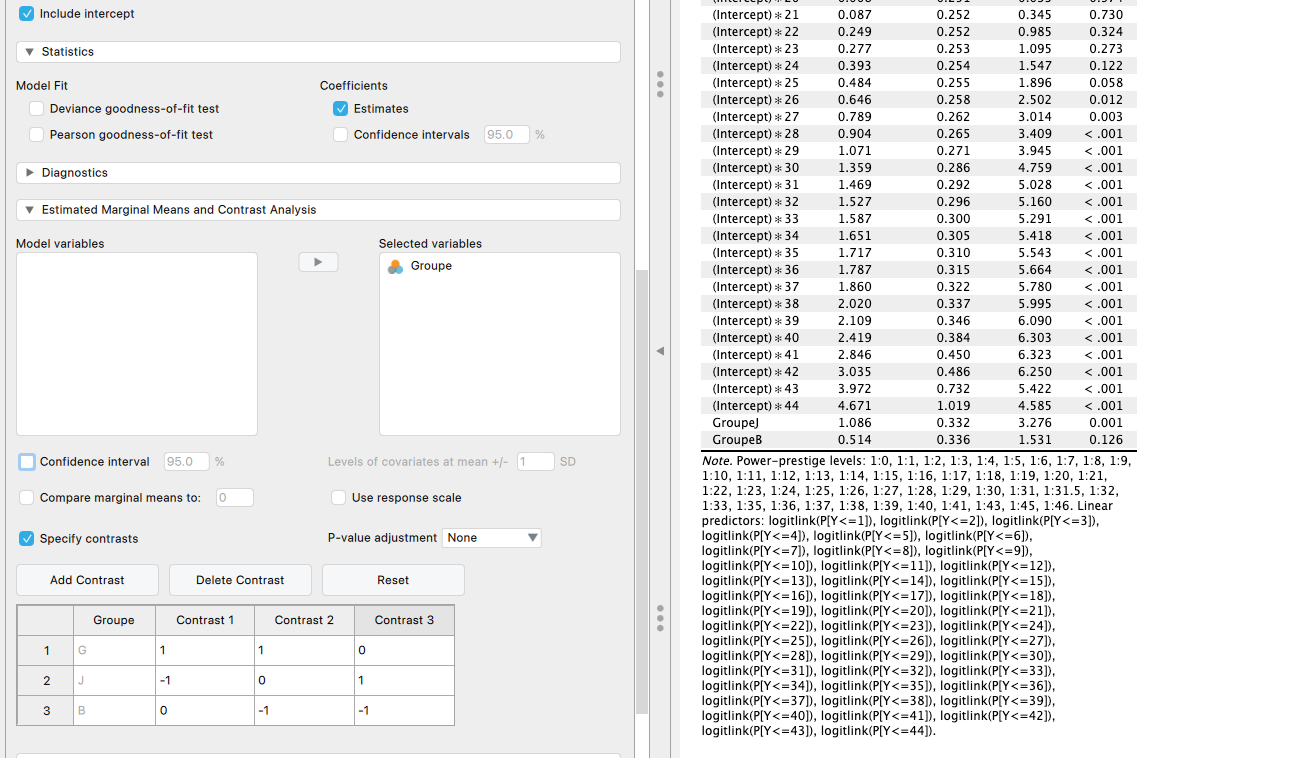The height and width of the screenshot is (758, 1314).
Task: Collapse Estimated Marginal Means and Contrast Analysis
Action: [x=318, y=210]
